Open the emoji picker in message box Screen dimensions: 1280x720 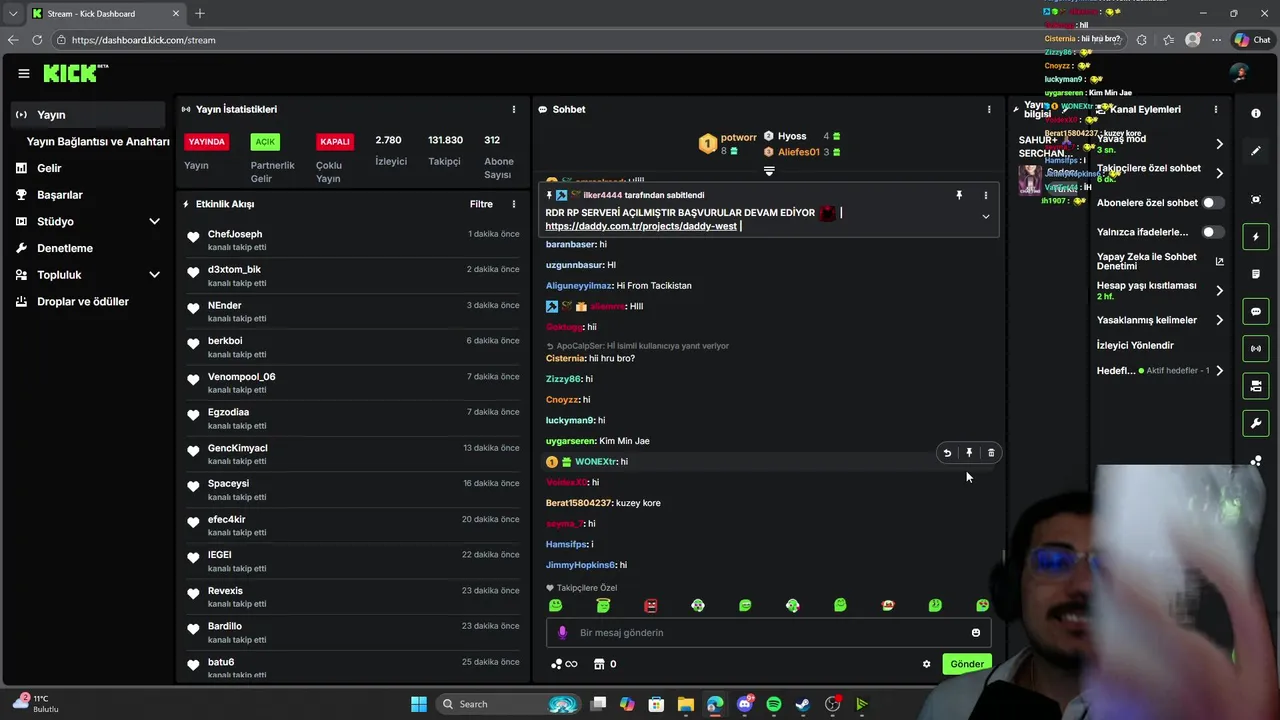coord(976,632)
